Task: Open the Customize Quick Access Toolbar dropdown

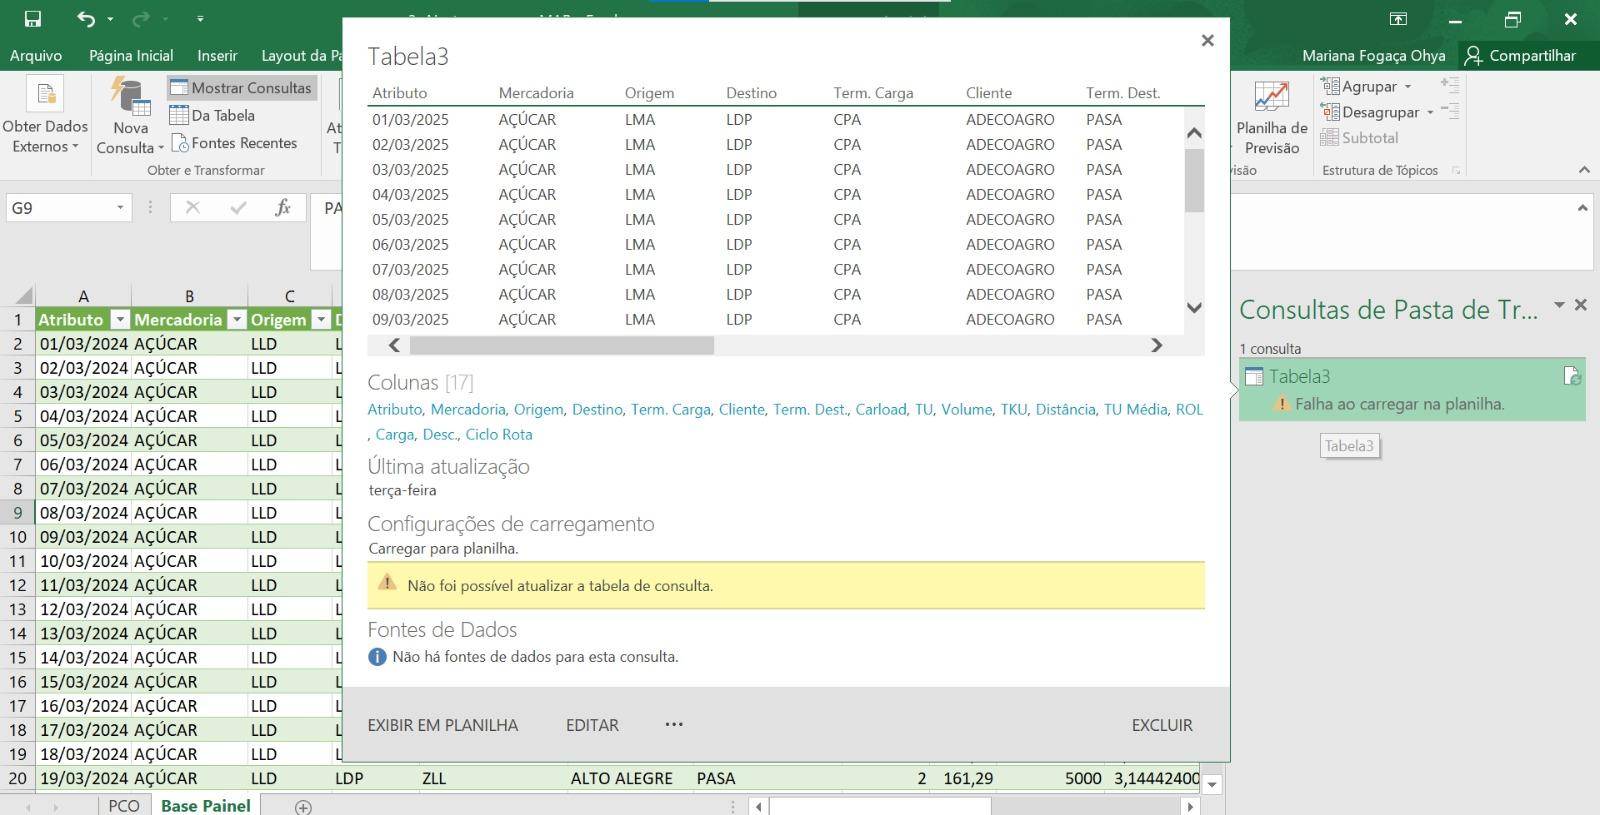Action: tap(200, 19)
